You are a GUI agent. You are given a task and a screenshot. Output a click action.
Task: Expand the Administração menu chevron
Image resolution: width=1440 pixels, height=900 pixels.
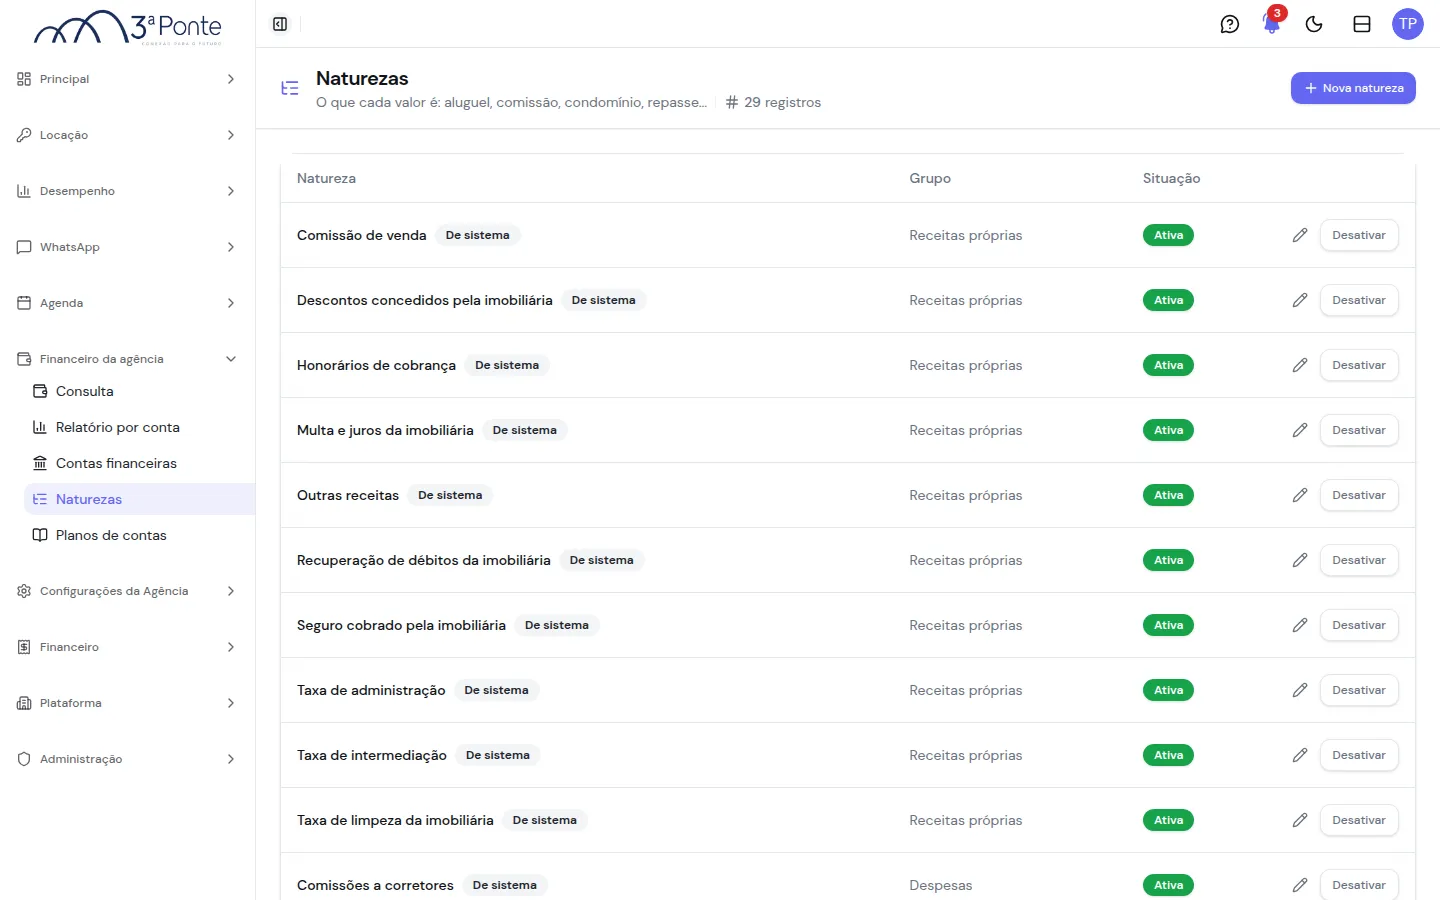click(x=231, y=759)
